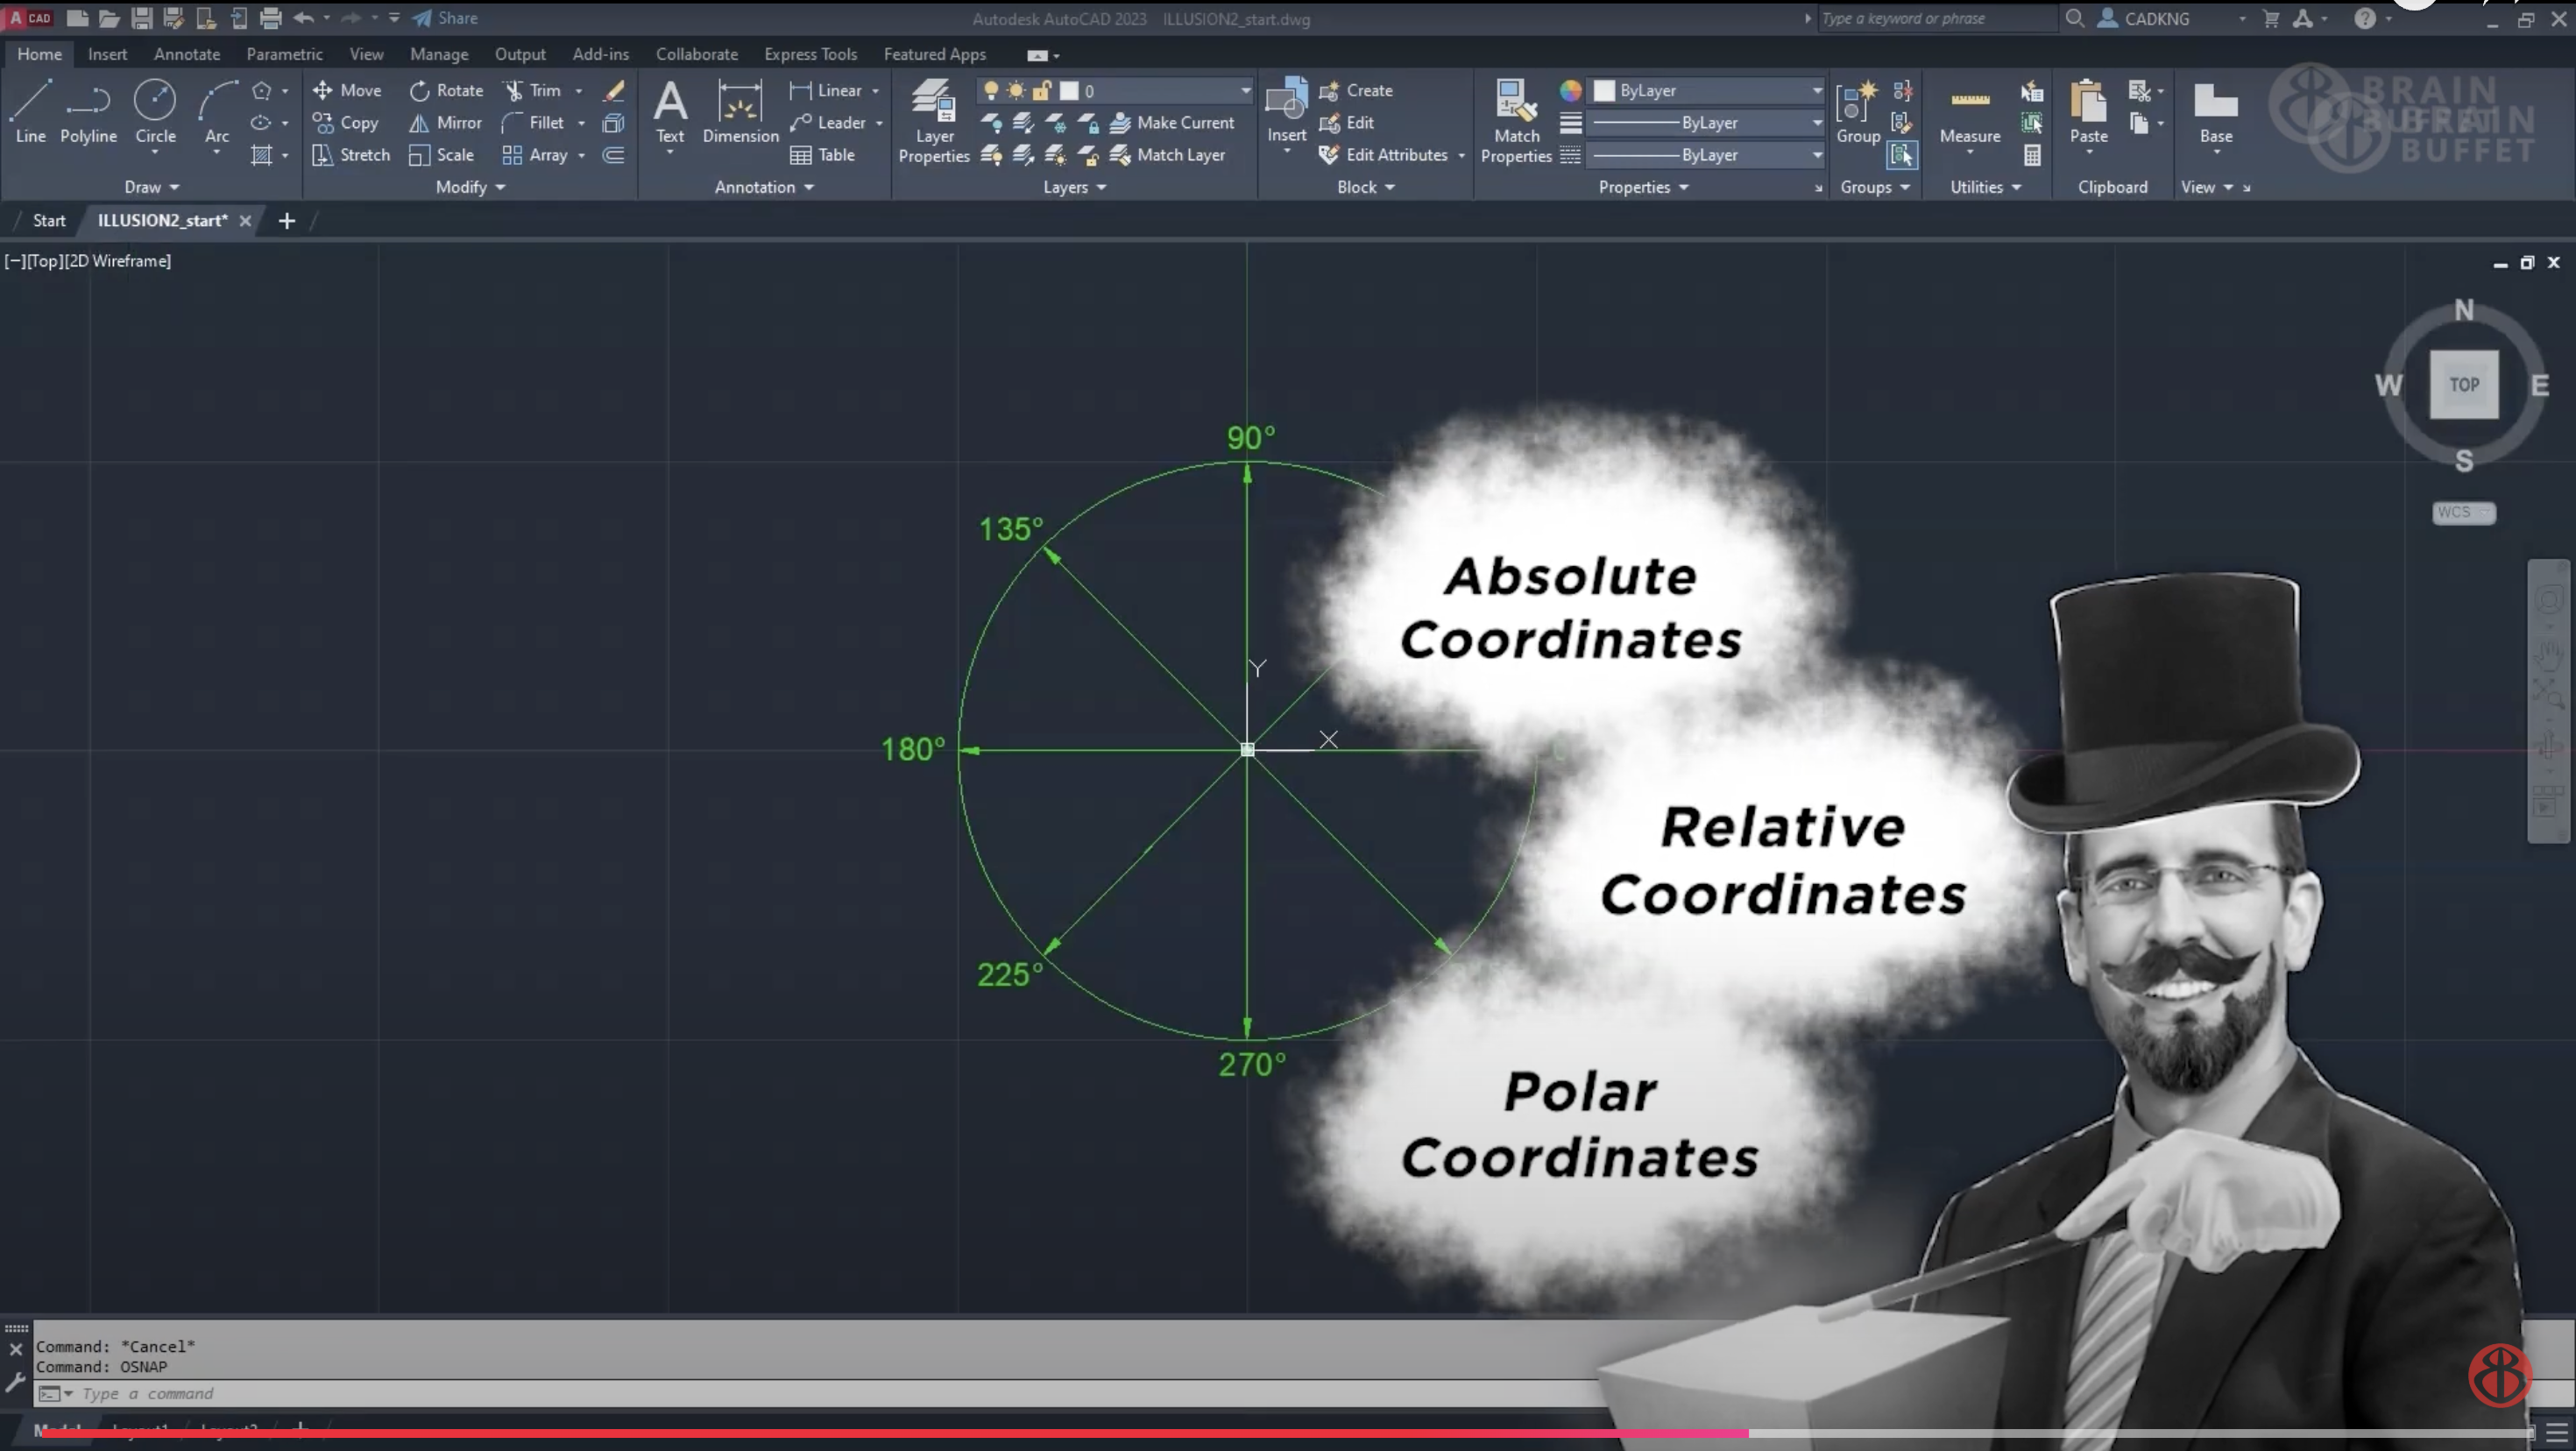The height and width of the screenshot is (1451, 2576).
Task: Toggle the layer 0 lock icon
Action: click(x=1041, y=91)
